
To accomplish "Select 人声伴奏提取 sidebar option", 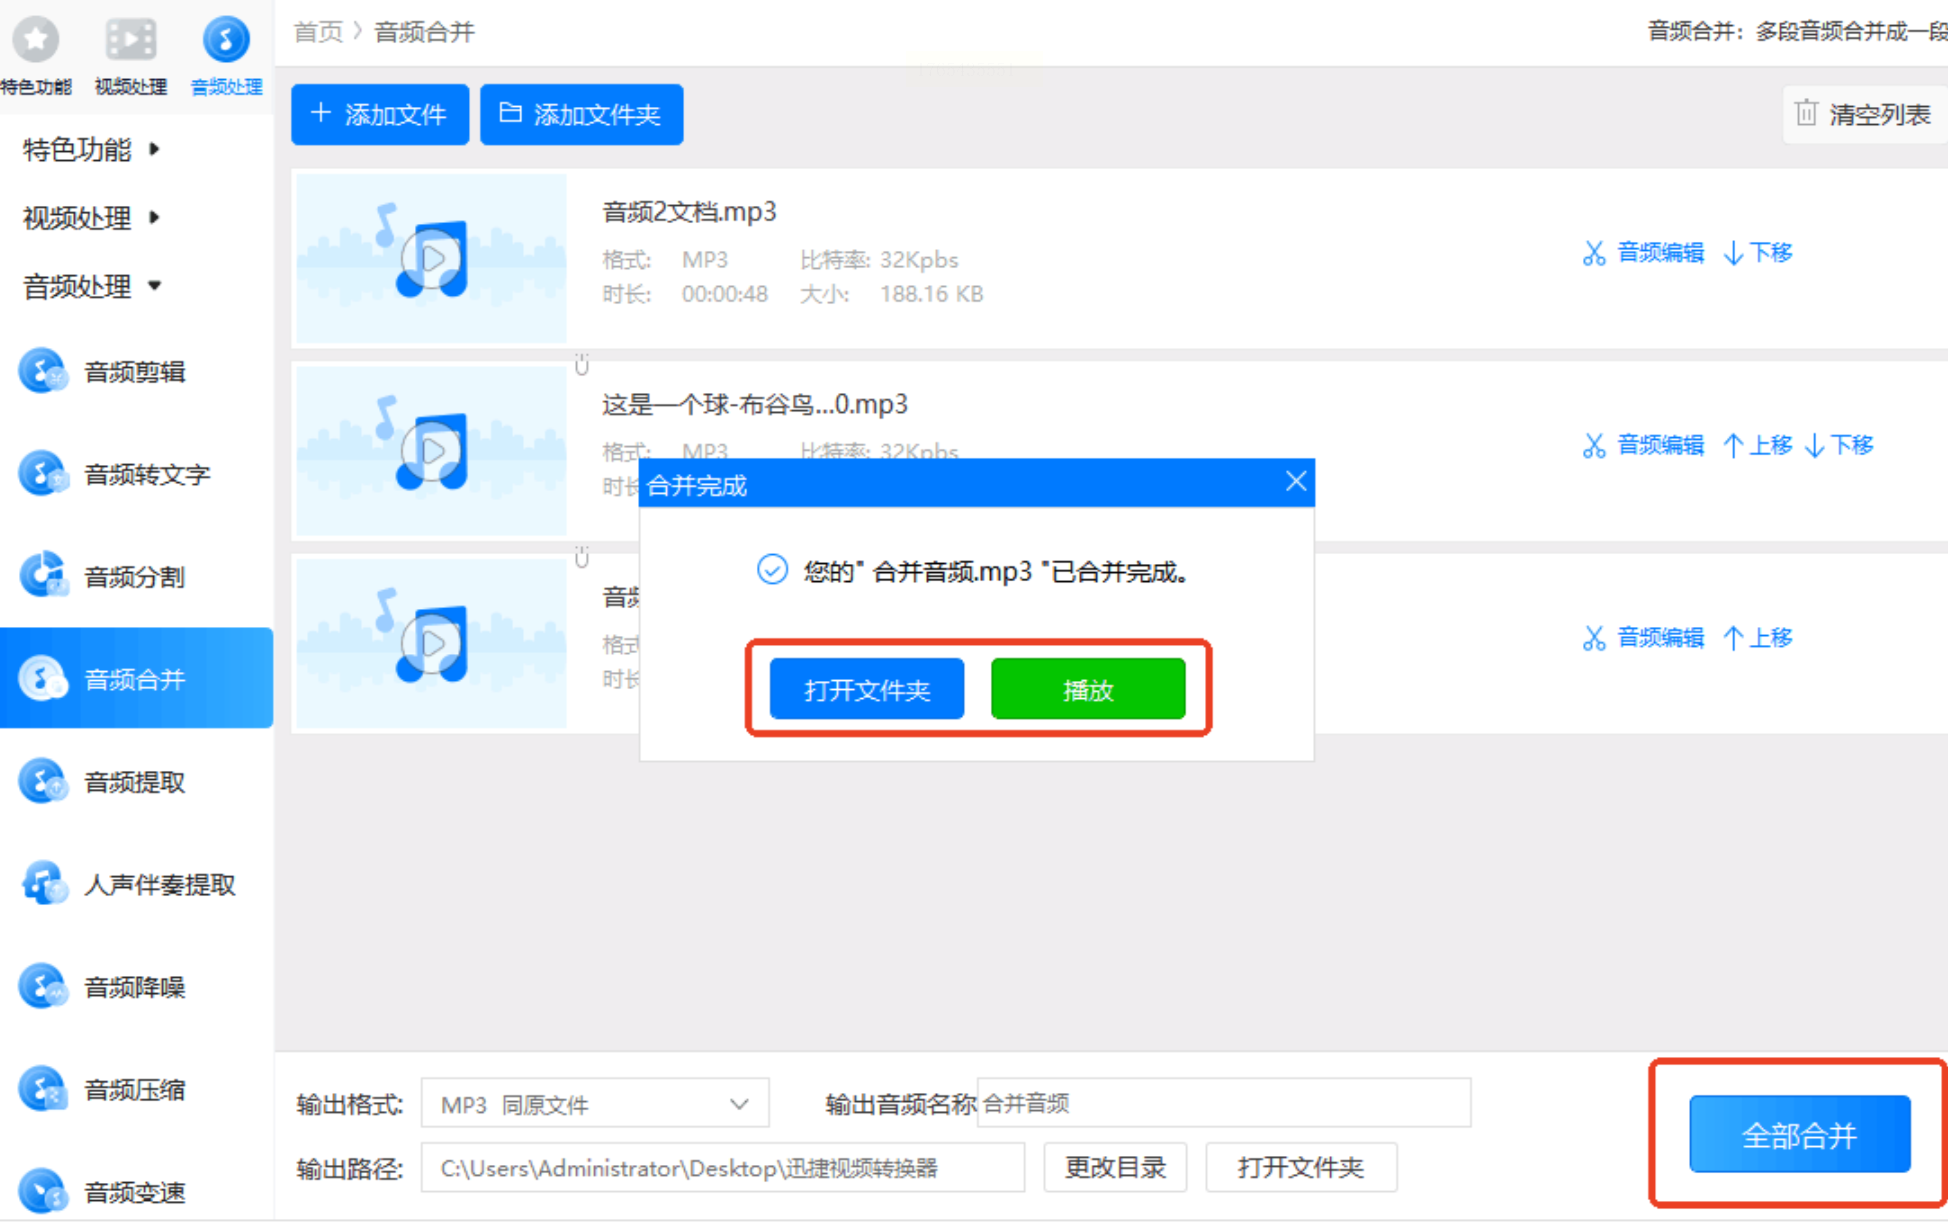I will point(159,885).
